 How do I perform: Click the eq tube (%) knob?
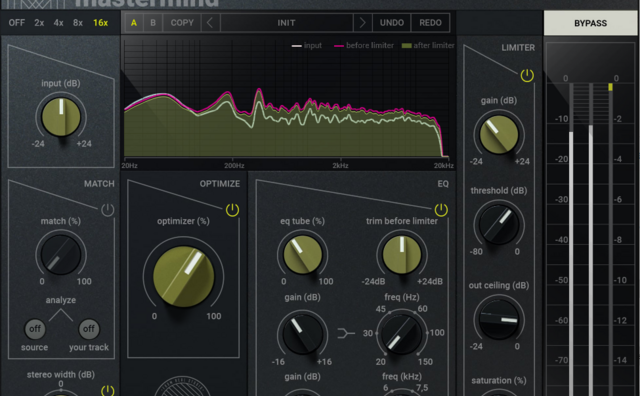302,255
